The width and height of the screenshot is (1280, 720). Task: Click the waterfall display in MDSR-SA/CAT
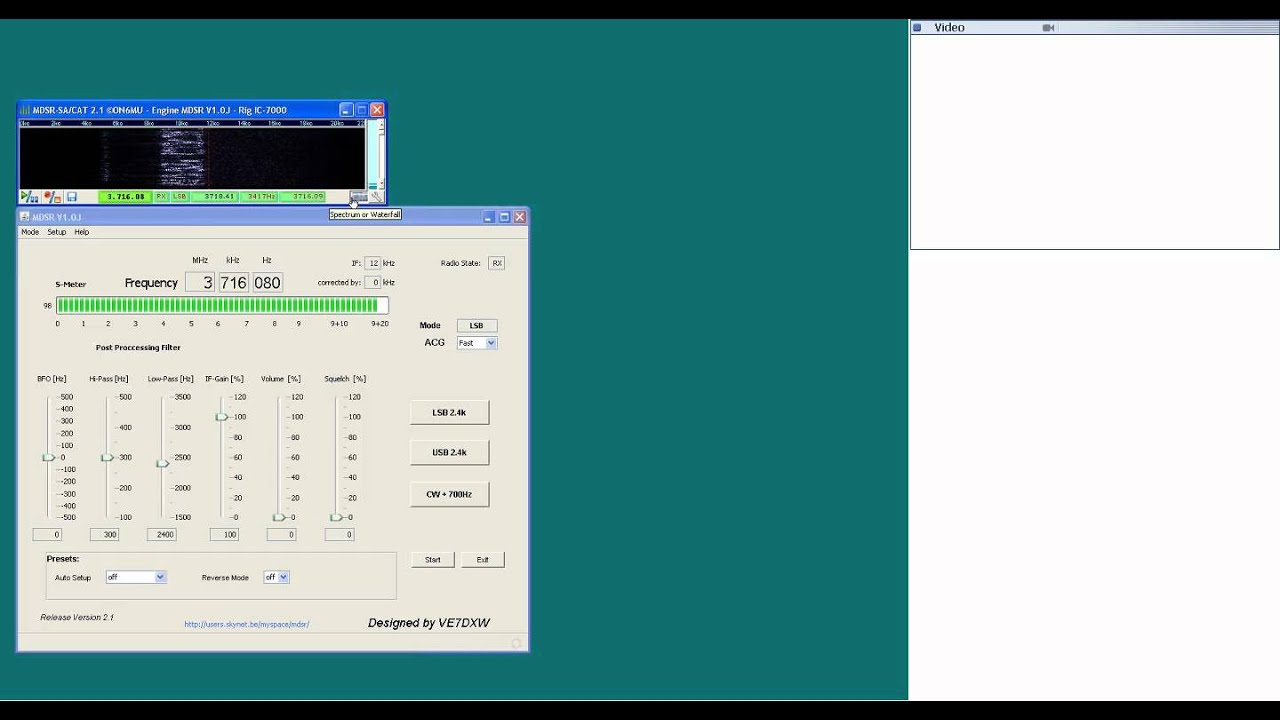click(x=192, y=157)
